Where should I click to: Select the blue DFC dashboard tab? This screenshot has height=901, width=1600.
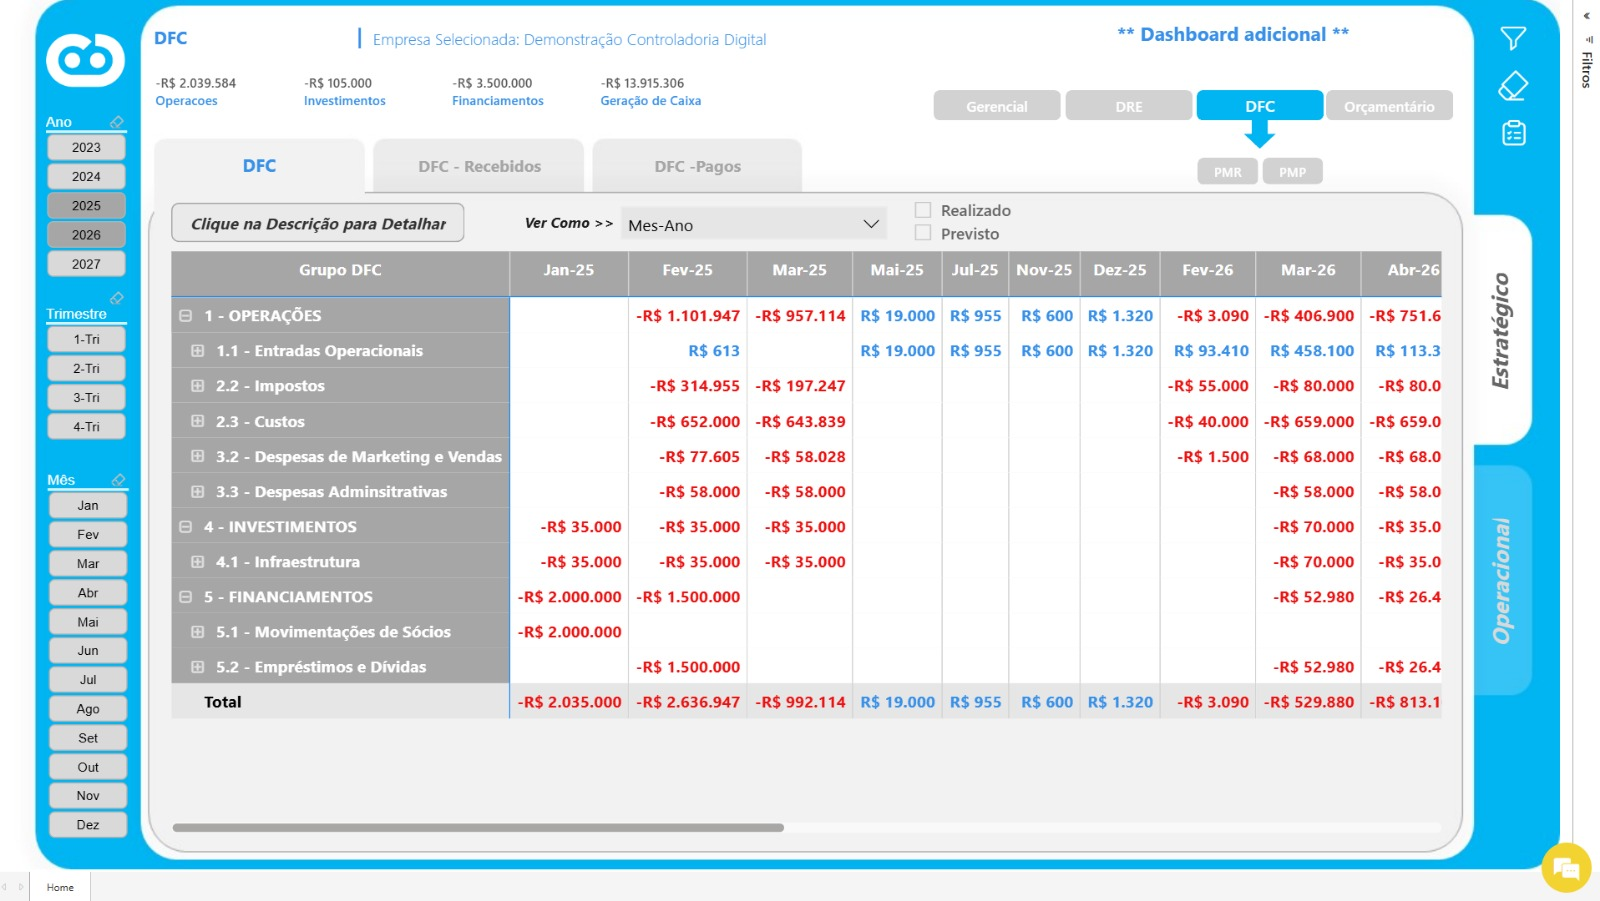[1260, 106]
